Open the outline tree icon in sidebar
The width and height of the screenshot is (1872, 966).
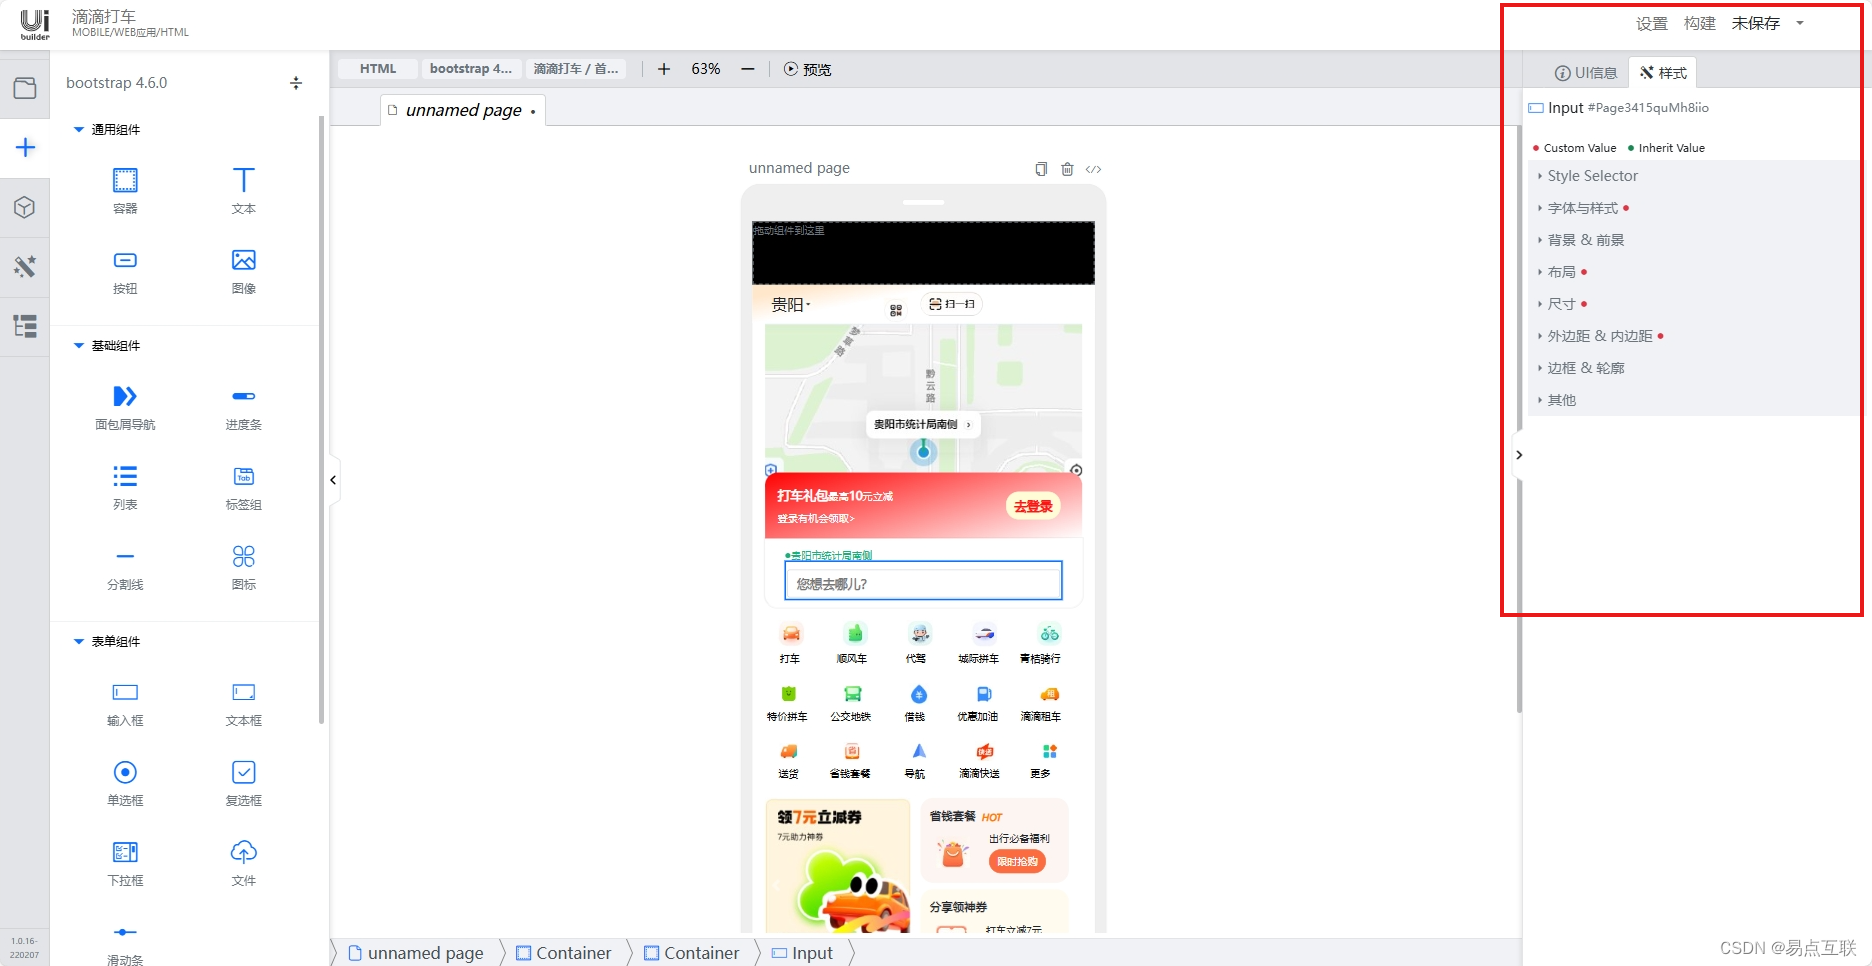[x=25, y=326]
